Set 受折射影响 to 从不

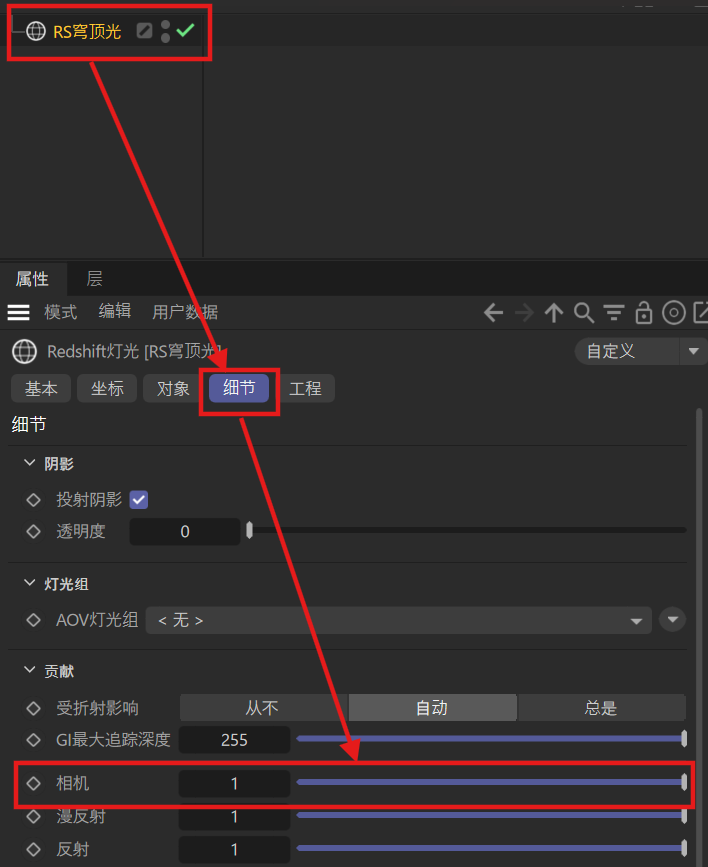(263, 708)
